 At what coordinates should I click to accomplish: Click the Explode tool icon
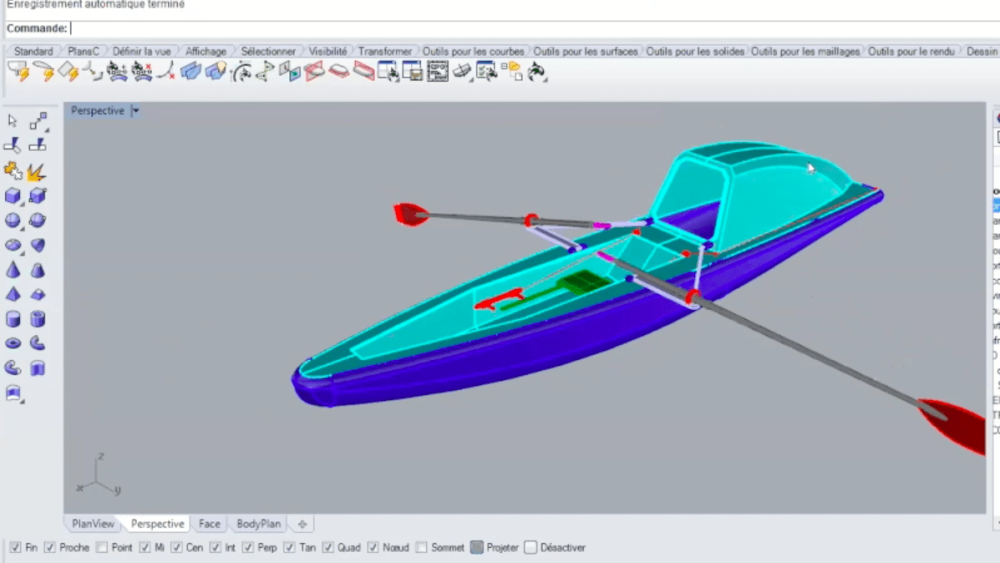click(37, 172)
